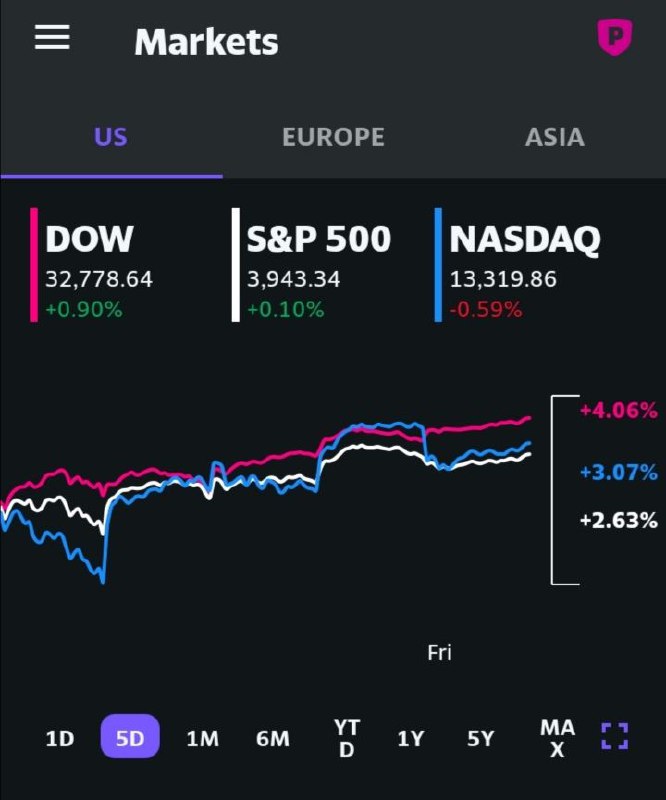The image size is (666, 800).
Task: Open the hamburger navigation menu
Action: [52, 38]
